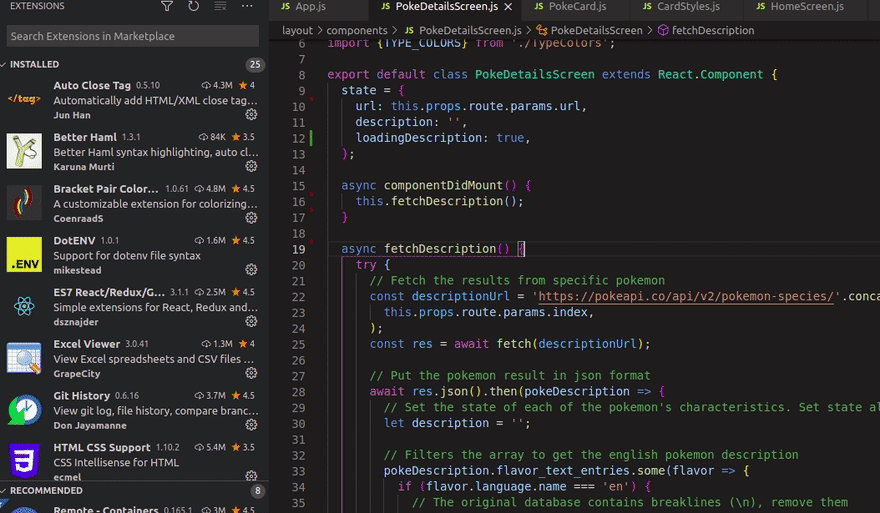The image size is (880, 513).
Task: Switch to the PokeCard.js tab
Action: point(577,7)
